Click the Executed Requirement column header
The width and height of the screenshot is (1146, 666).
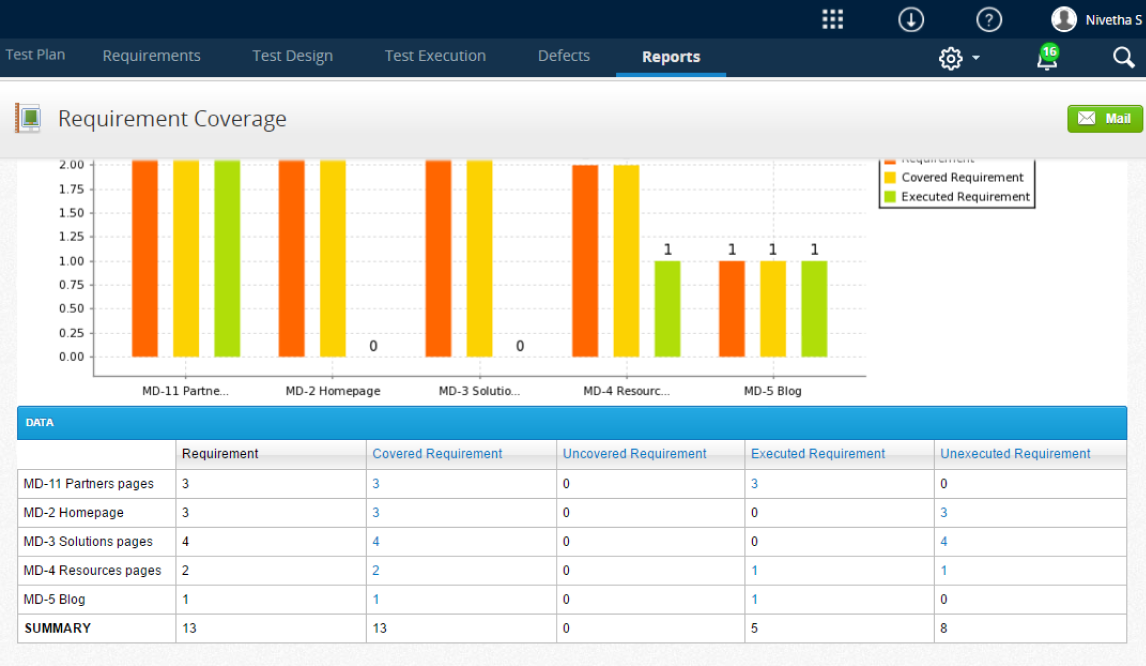click(818, 454)
